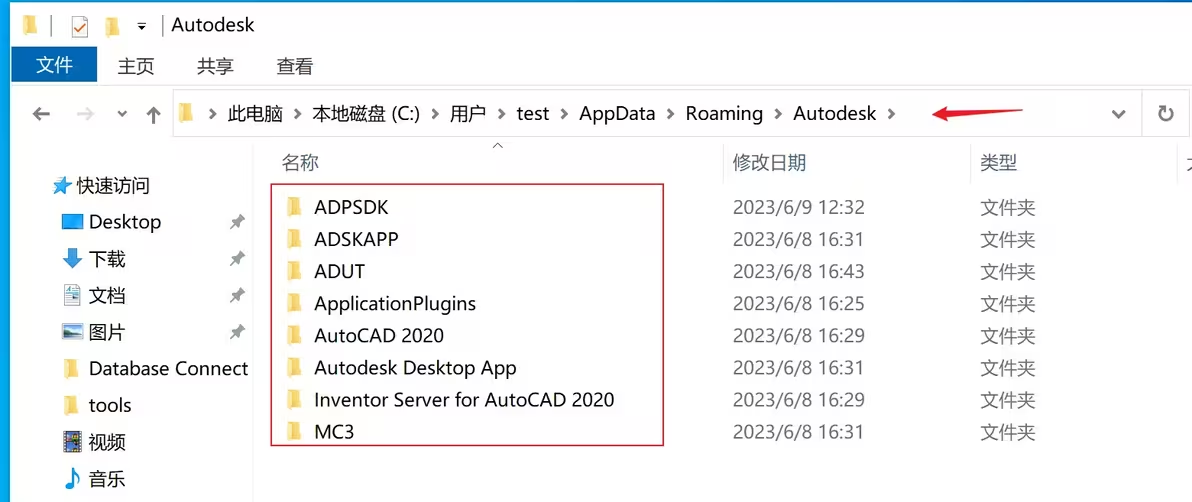
Task: Click the New Folder quick access icon
Action: [x=113, y=27]
